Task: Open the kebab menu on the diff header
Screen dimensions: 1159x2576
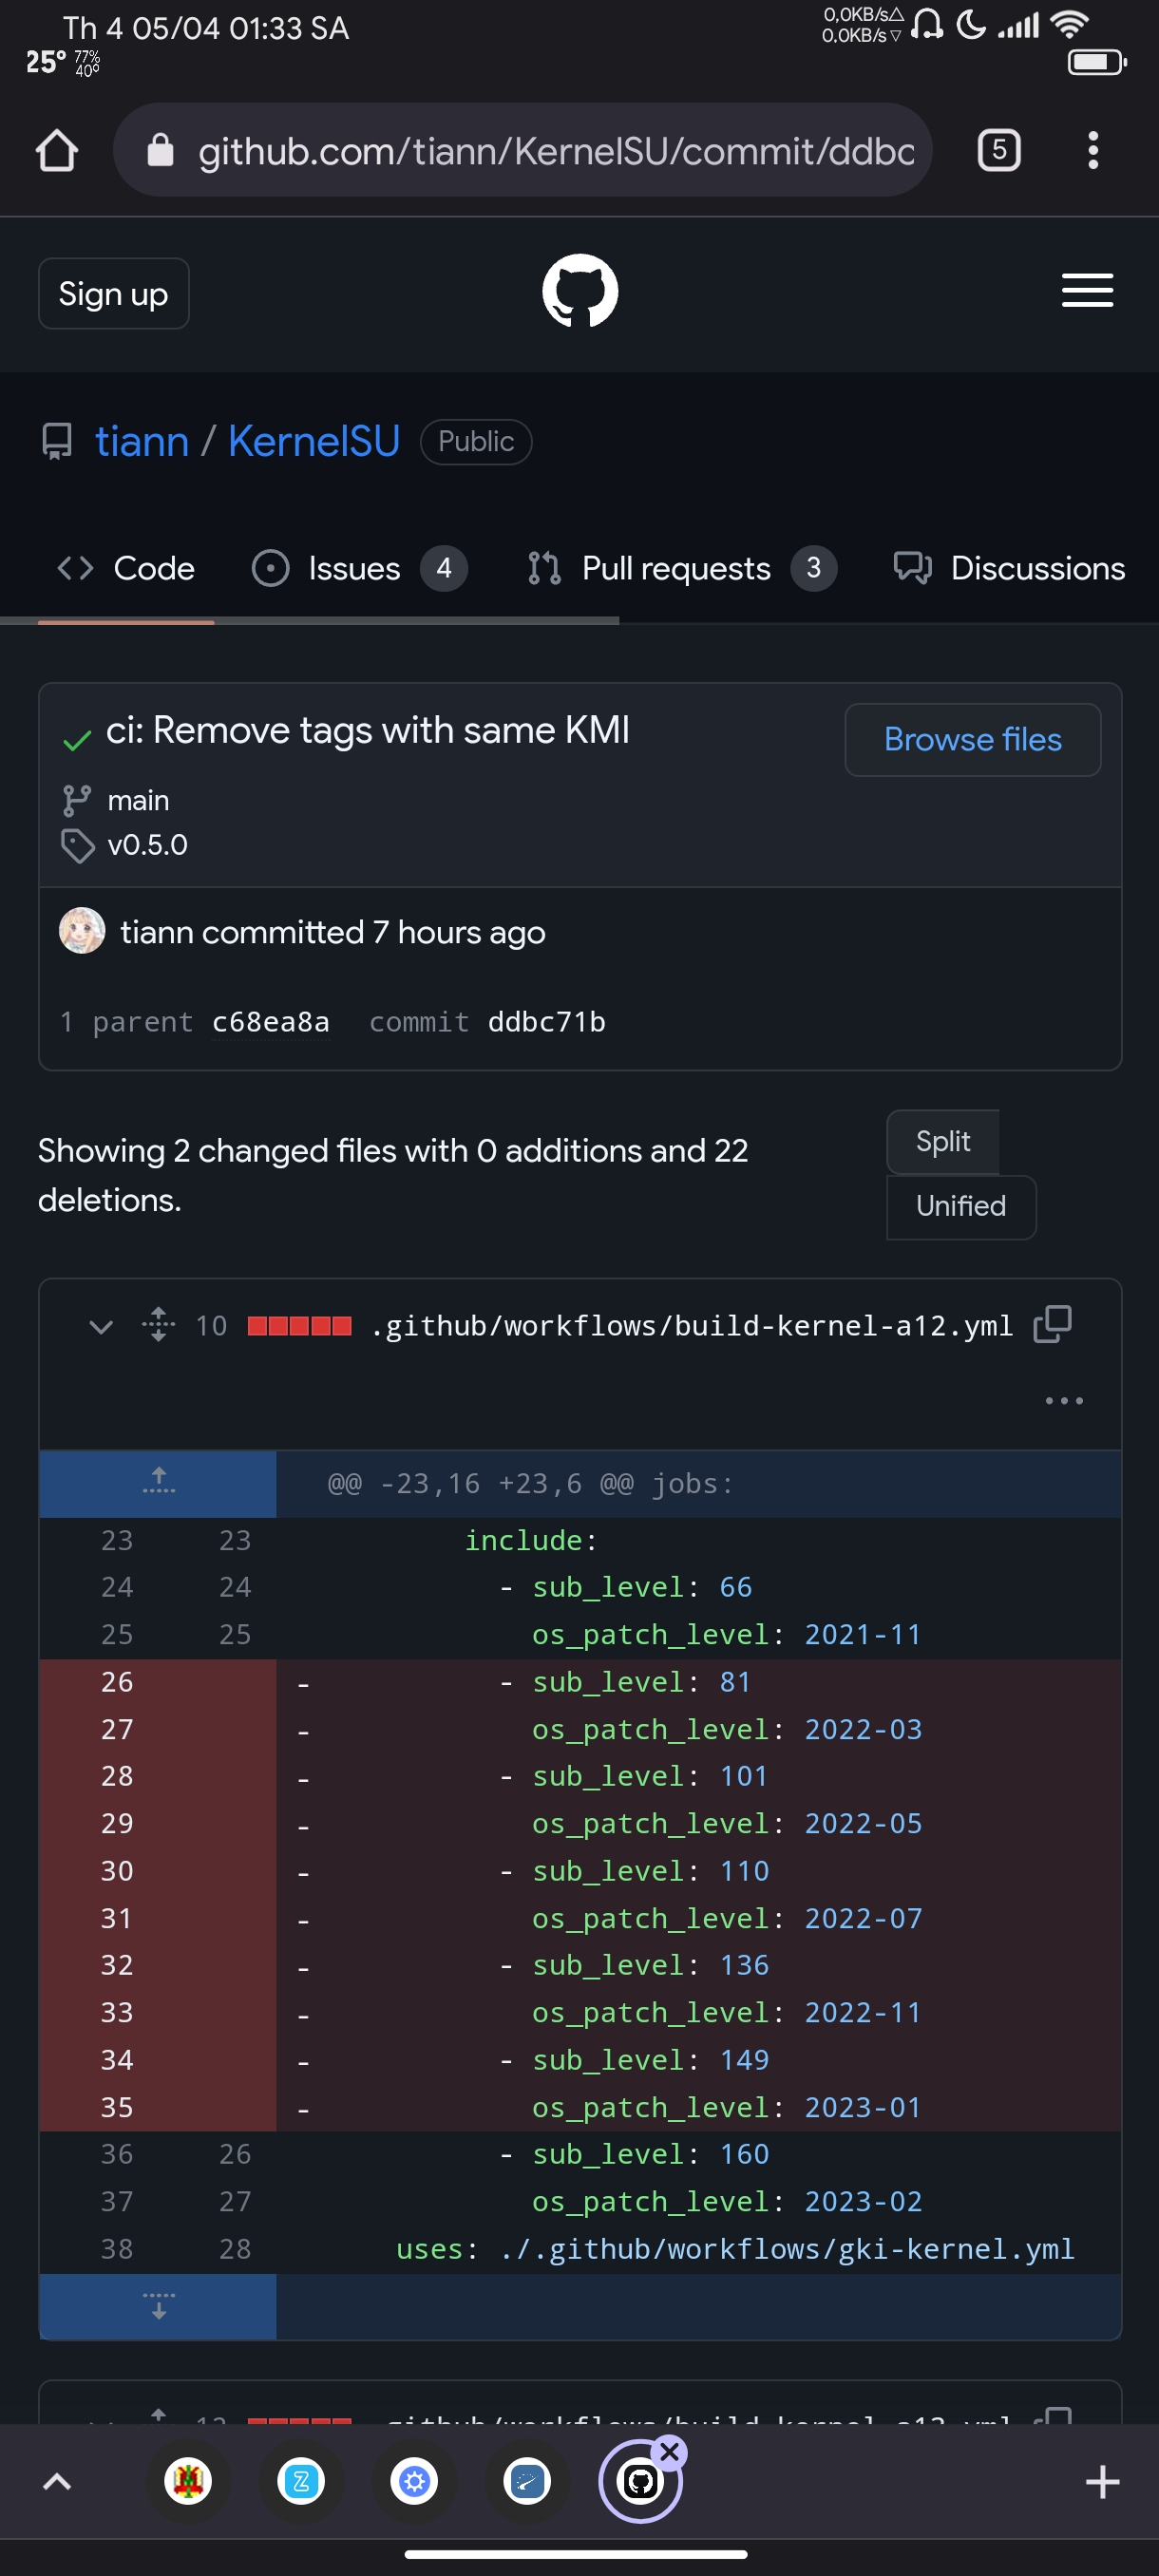Action: click(1063, 1400)
